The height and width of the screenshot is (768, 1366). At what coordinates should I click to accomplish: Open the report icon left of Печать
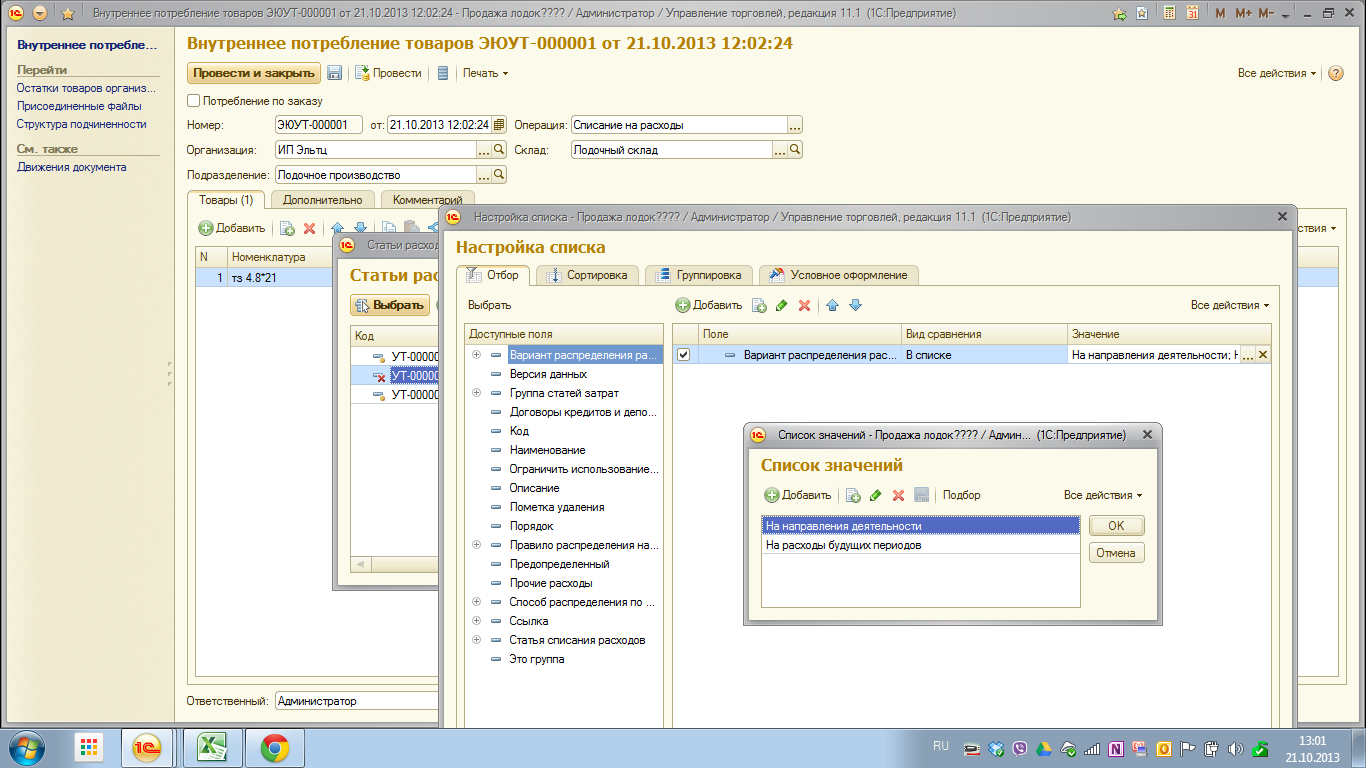[x=443, y=73]
